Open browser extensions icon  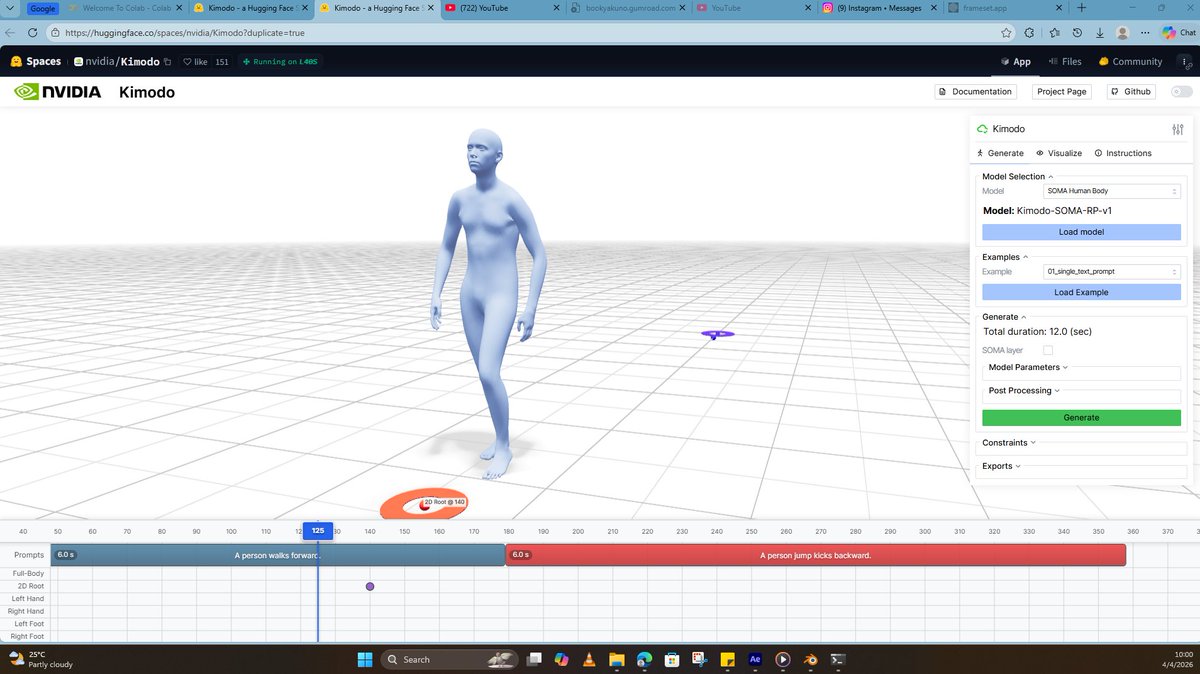coord(1029,32)
